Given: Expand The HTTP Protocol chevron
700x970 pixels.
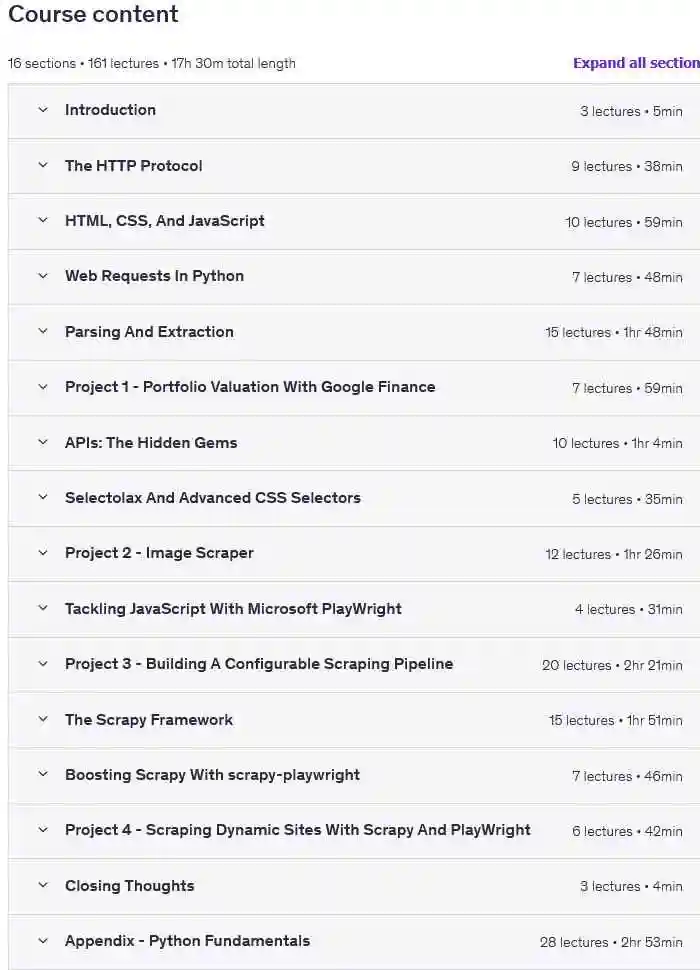Looking at the screenshot, I should pos(43,166).
